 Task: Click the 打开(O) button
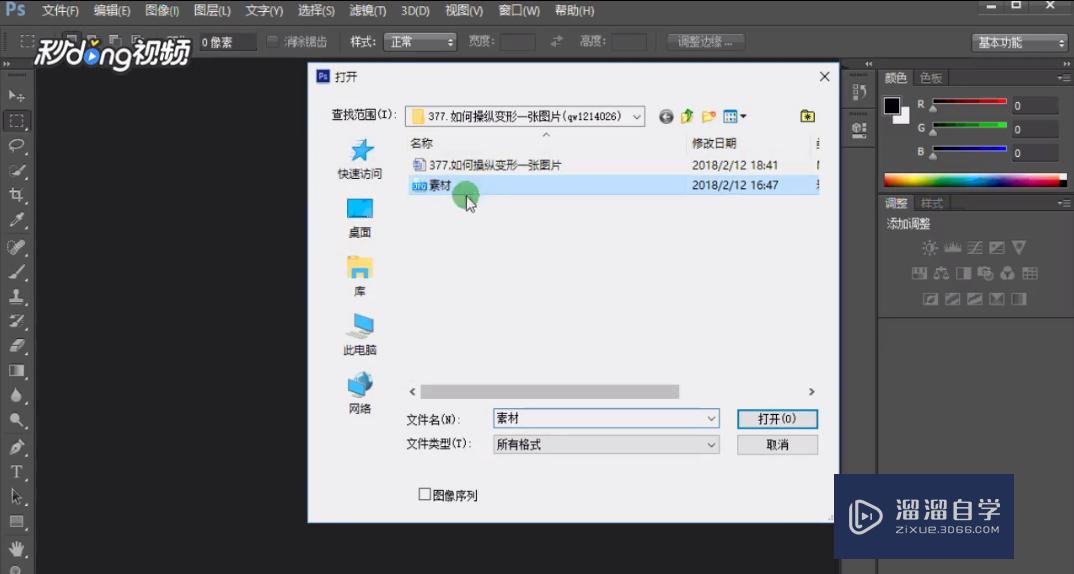click(x=777, y=419)
